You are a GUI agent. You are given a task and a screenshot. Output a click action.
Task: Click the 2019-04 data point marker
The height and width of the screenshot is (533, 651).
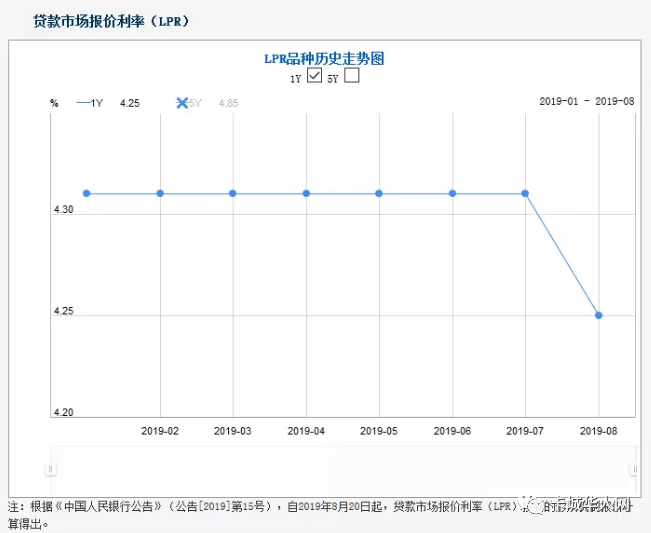pos(306,193)
